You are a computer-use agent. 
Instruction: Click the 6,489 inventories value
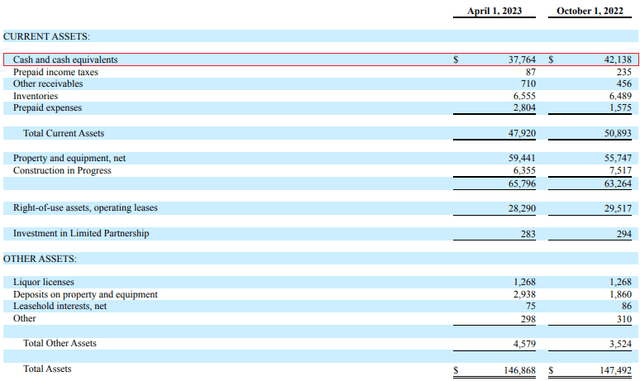tap(620, 96)
